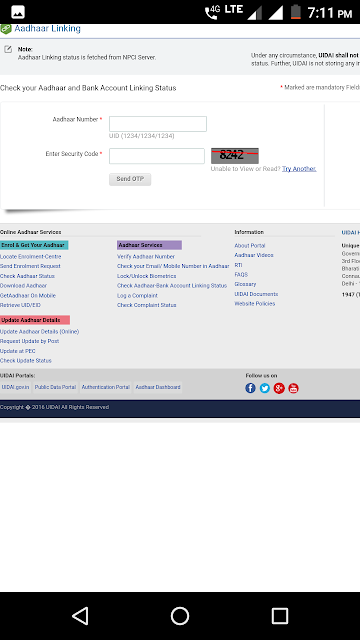This screenshot has width=360, height=640.
Task: Open the Google Plus follow icon
Action: click(x=279, y=388)
